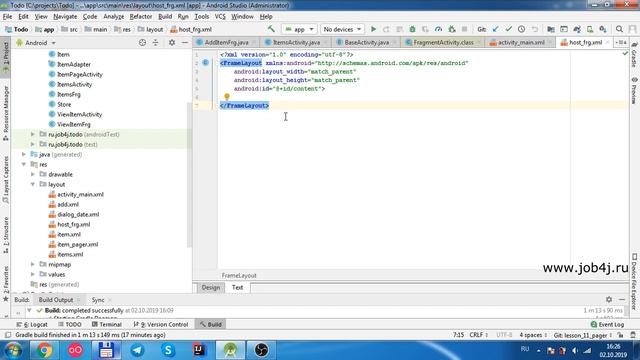Open the TODO tool window
Viewport: 640px width, 360px height.
(x=70, y=324)
